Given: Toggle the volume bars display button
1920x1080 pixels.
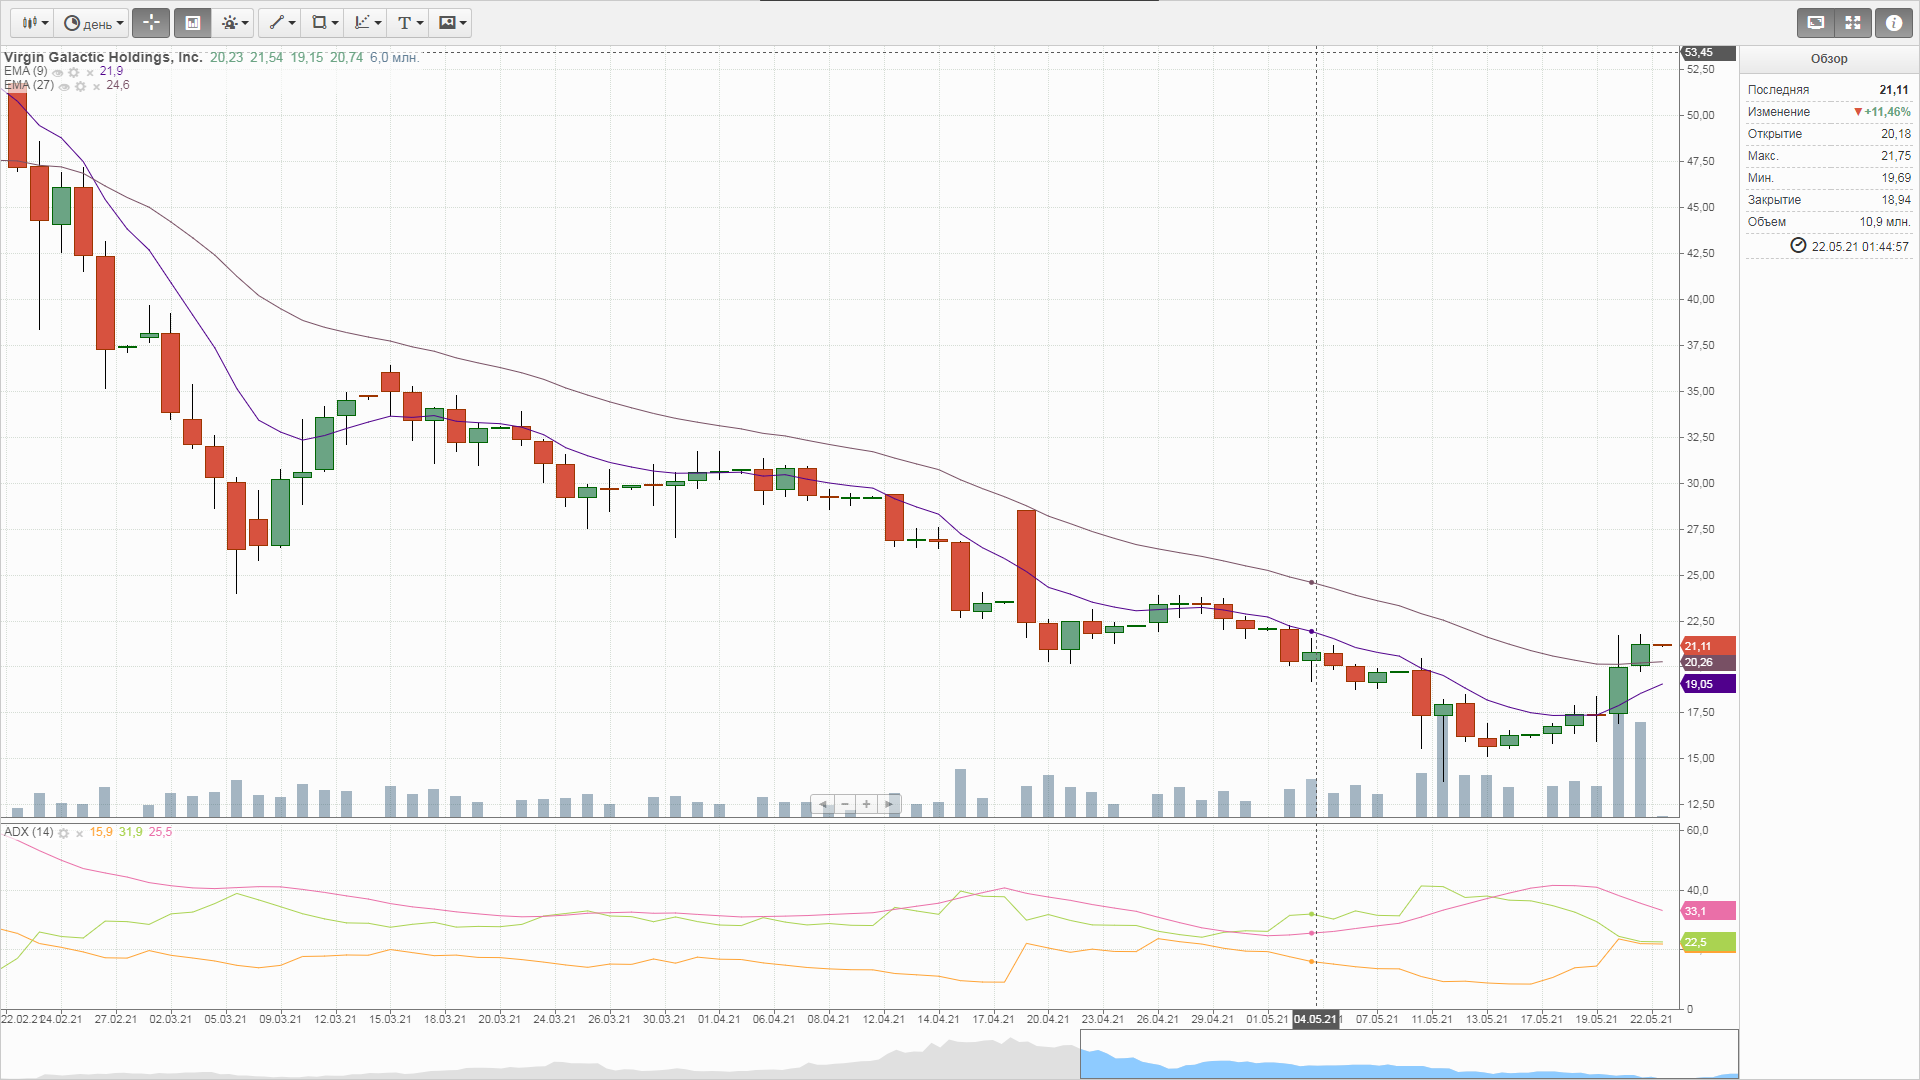Looking at the screenshot, I should click(193, 22).
